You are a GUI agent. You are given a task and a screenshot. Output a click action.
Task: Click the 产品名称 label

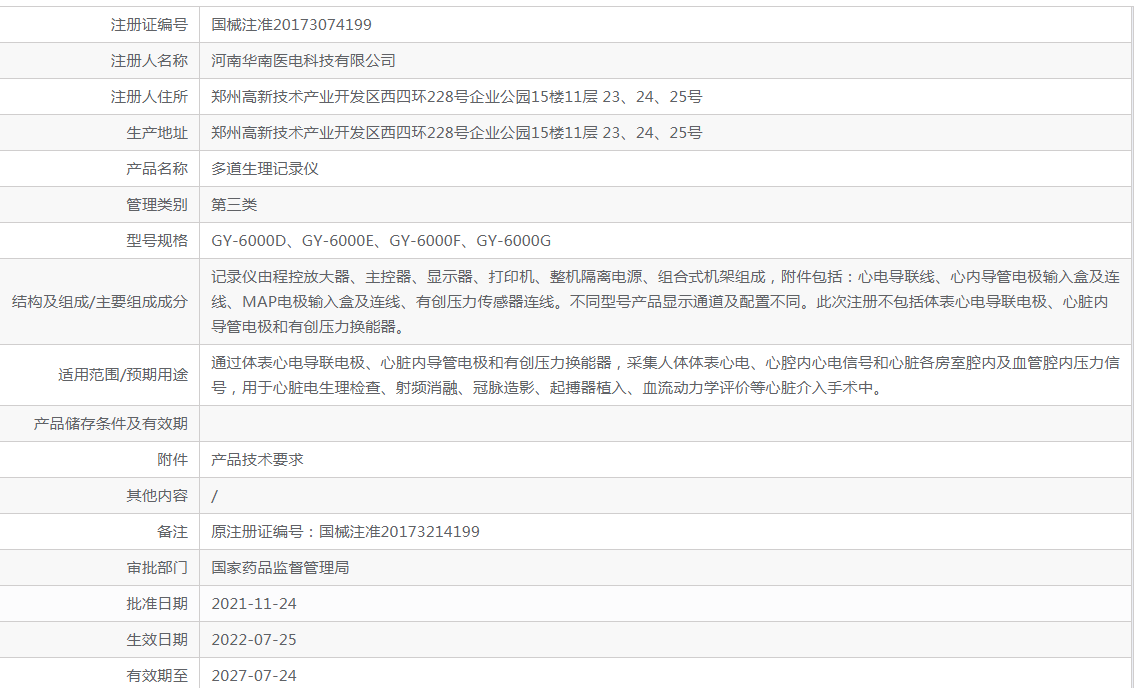157,168
